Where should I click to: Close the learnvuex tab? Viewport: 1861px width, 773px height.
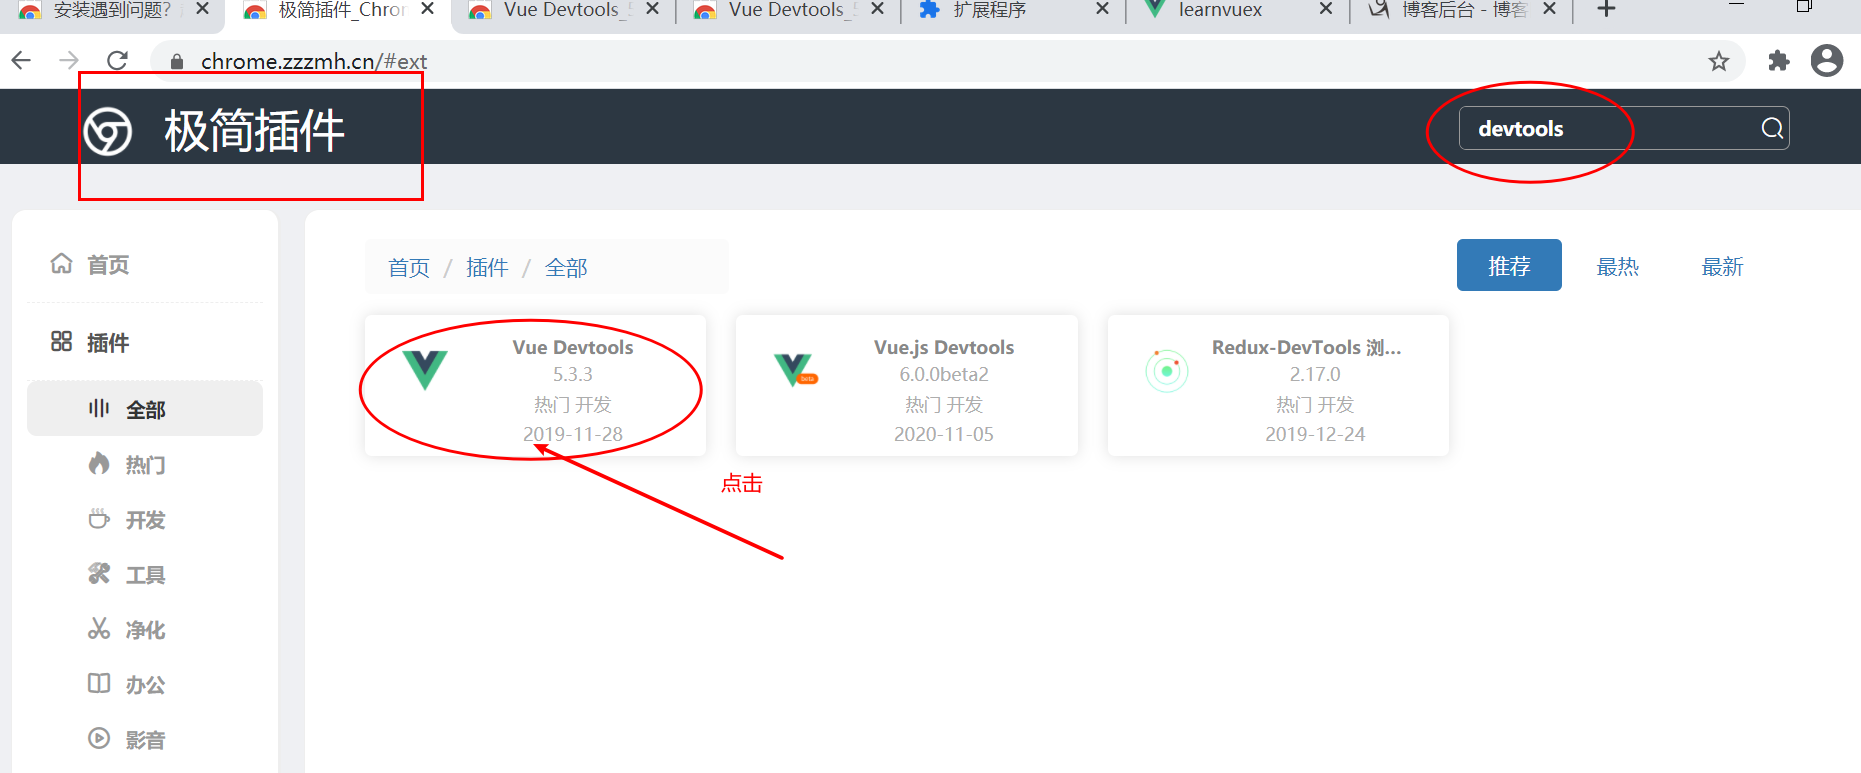(1326, 9)
